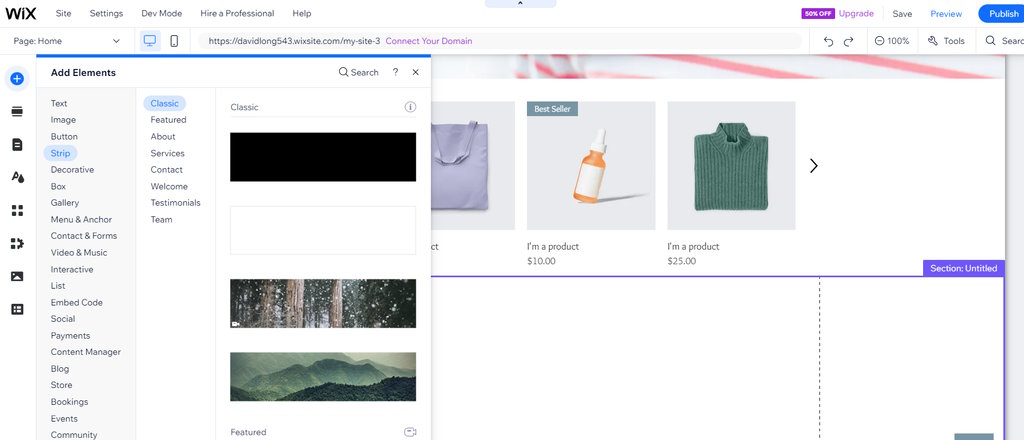
Task: Open the Page: Home dropdown
Action: [x=66, y=41]
